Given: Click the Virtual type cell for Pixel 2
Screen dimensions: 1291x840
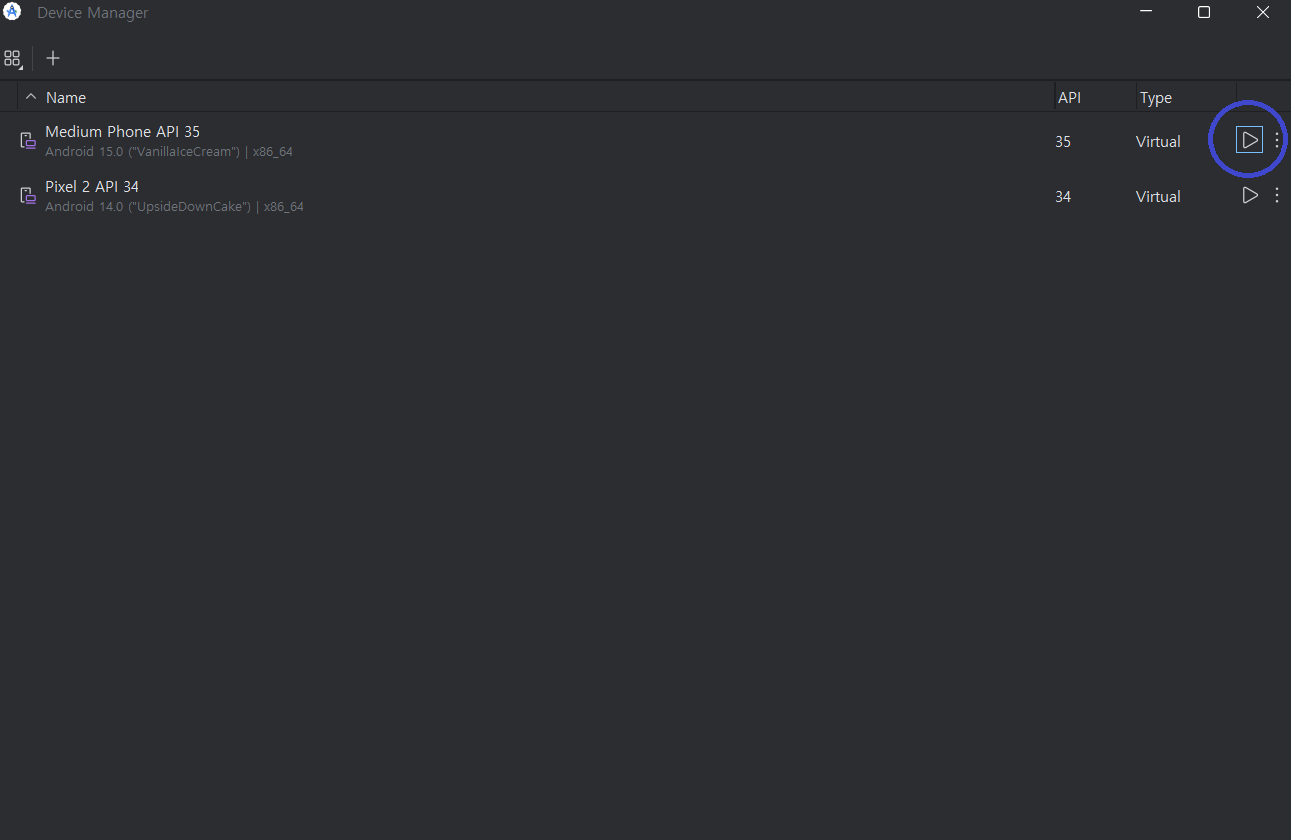Looking at the screenshot, I should click(1158, 197).
